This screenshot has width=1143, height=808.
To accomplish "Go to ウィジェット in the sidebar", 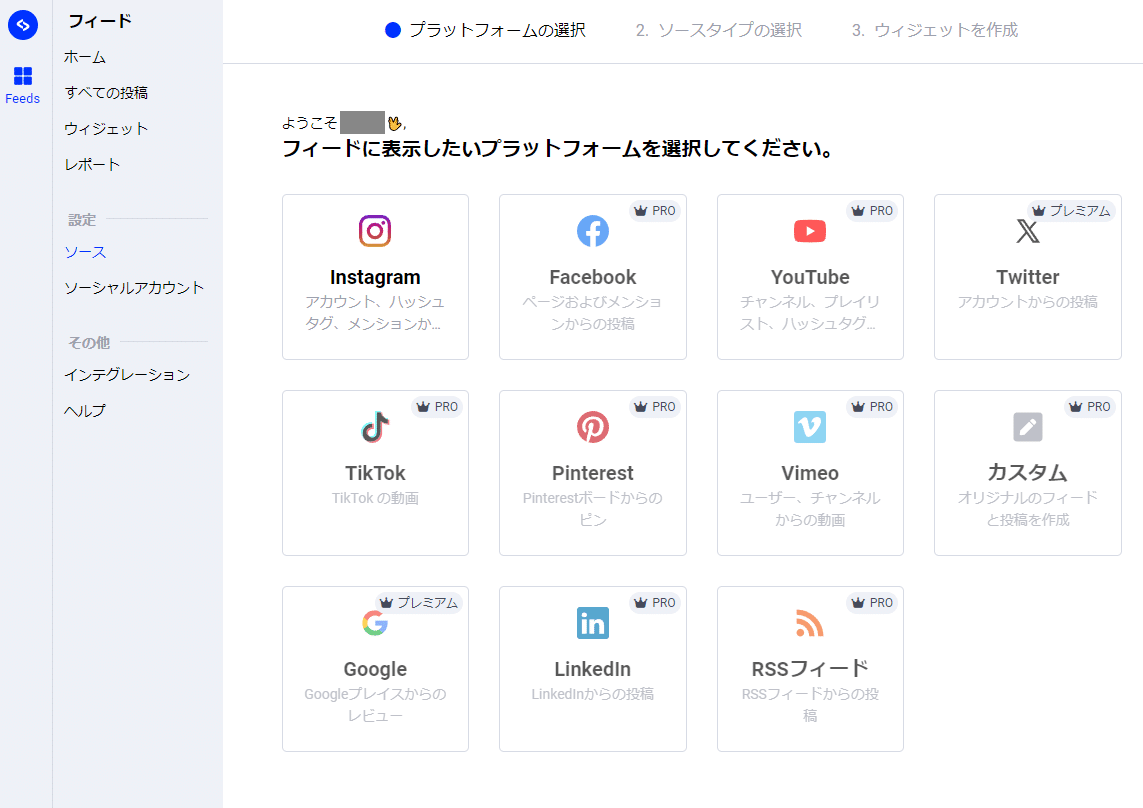I will 106,128.
